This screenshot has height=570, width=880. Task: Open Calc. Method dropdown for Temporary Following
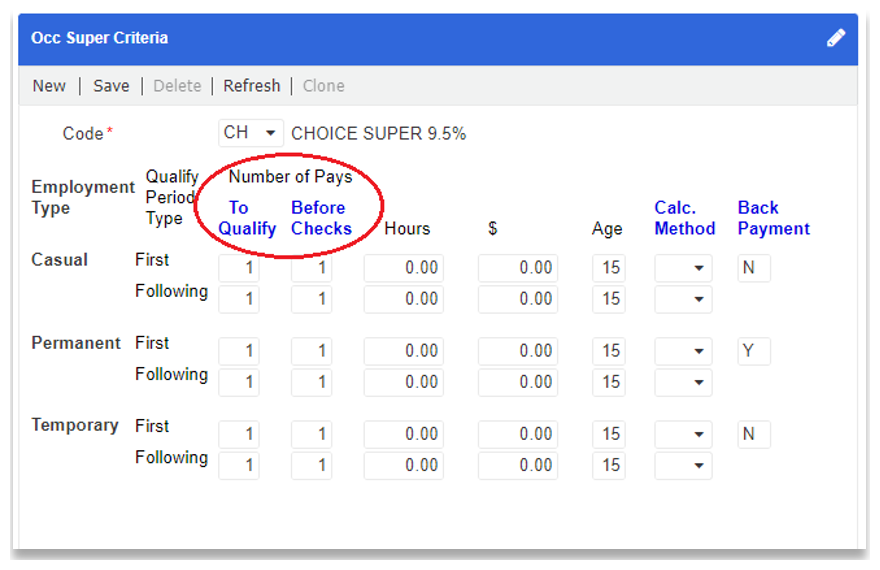coord(683,465)
